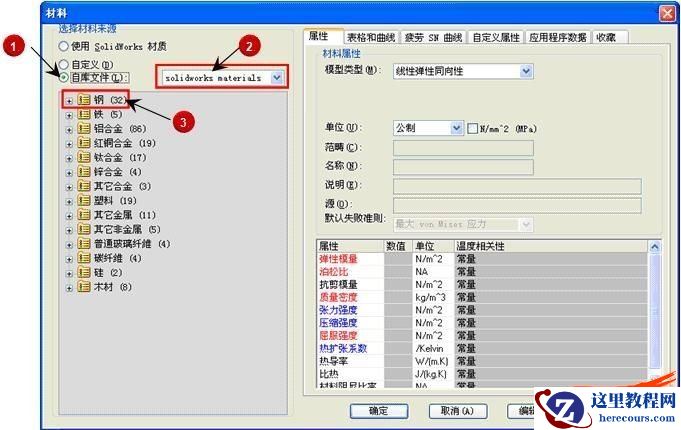Image resolution: width=681 pixels, height=430 pixels.
Task: Select the 张力强度 property row
Action: tap(483, 310)
